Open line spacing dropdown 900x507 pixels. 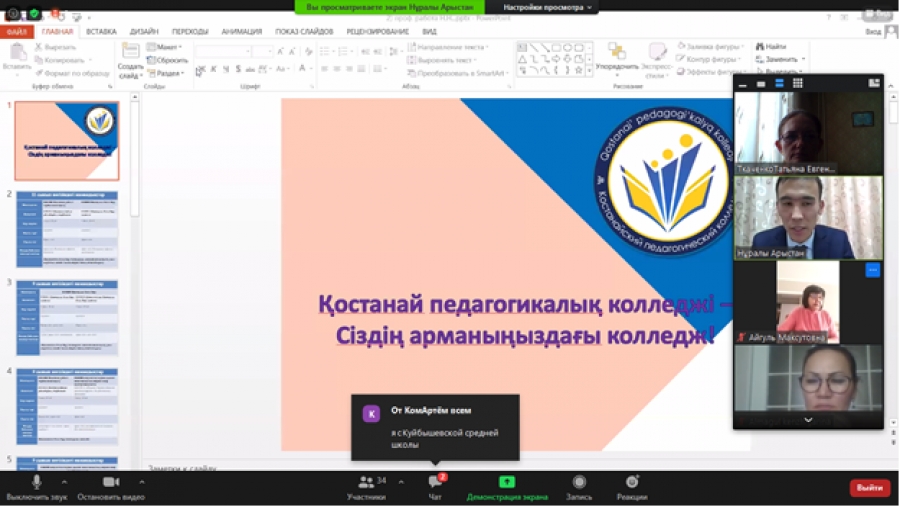(x=393, y=52)
